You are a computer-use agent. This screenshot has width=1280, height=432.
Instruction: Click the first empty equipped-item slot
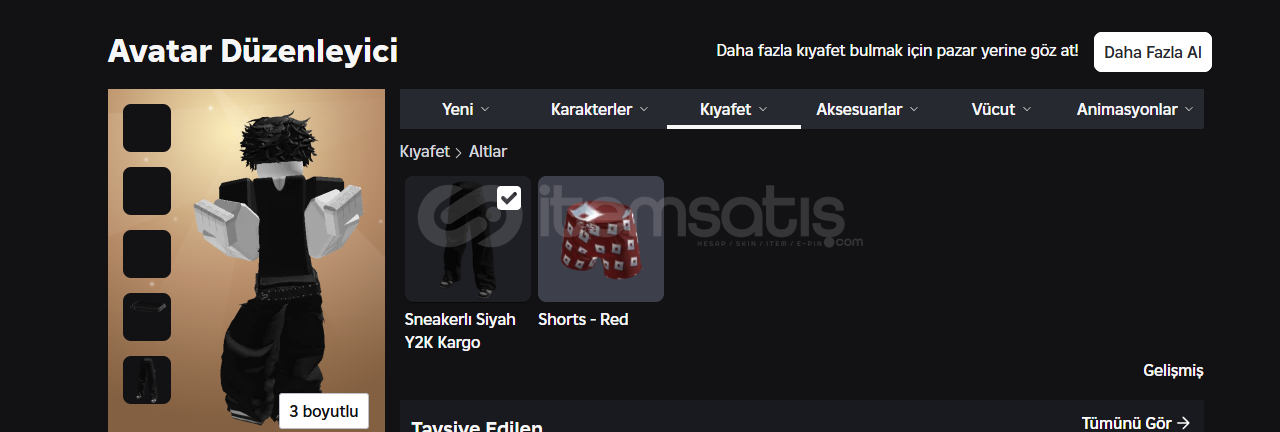click(147, 128)
